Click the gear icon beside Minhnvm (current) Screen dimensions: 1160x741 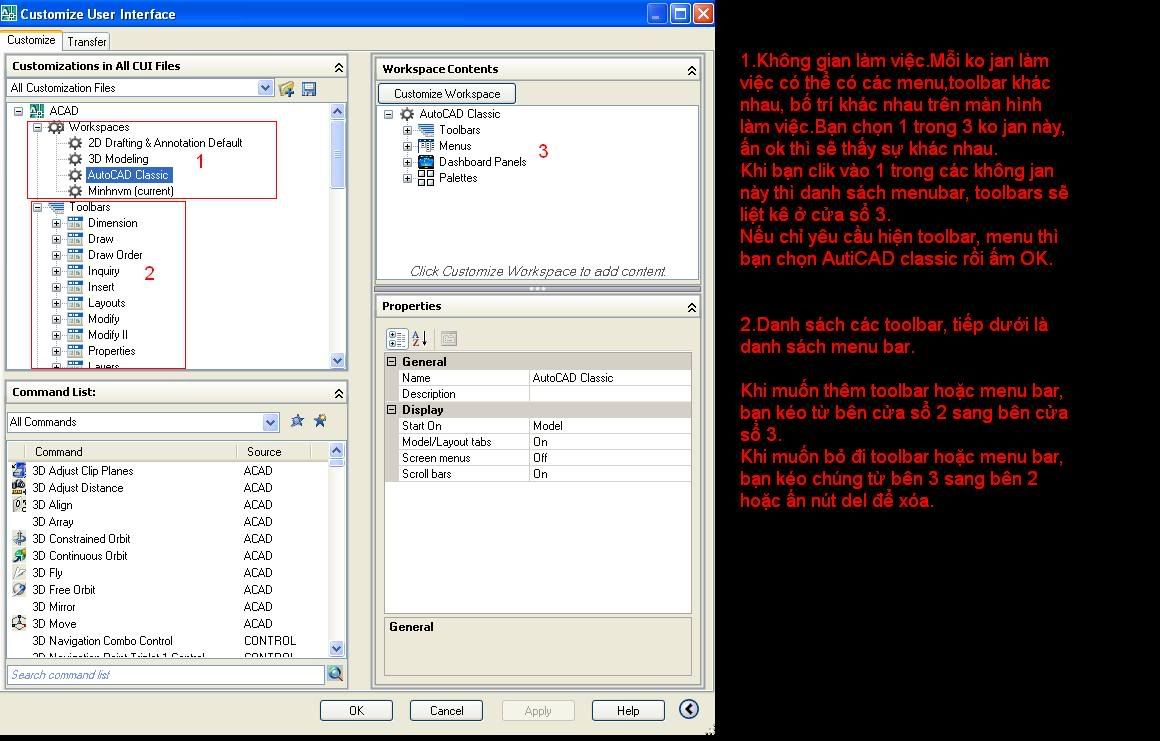(x=75, y=191)
